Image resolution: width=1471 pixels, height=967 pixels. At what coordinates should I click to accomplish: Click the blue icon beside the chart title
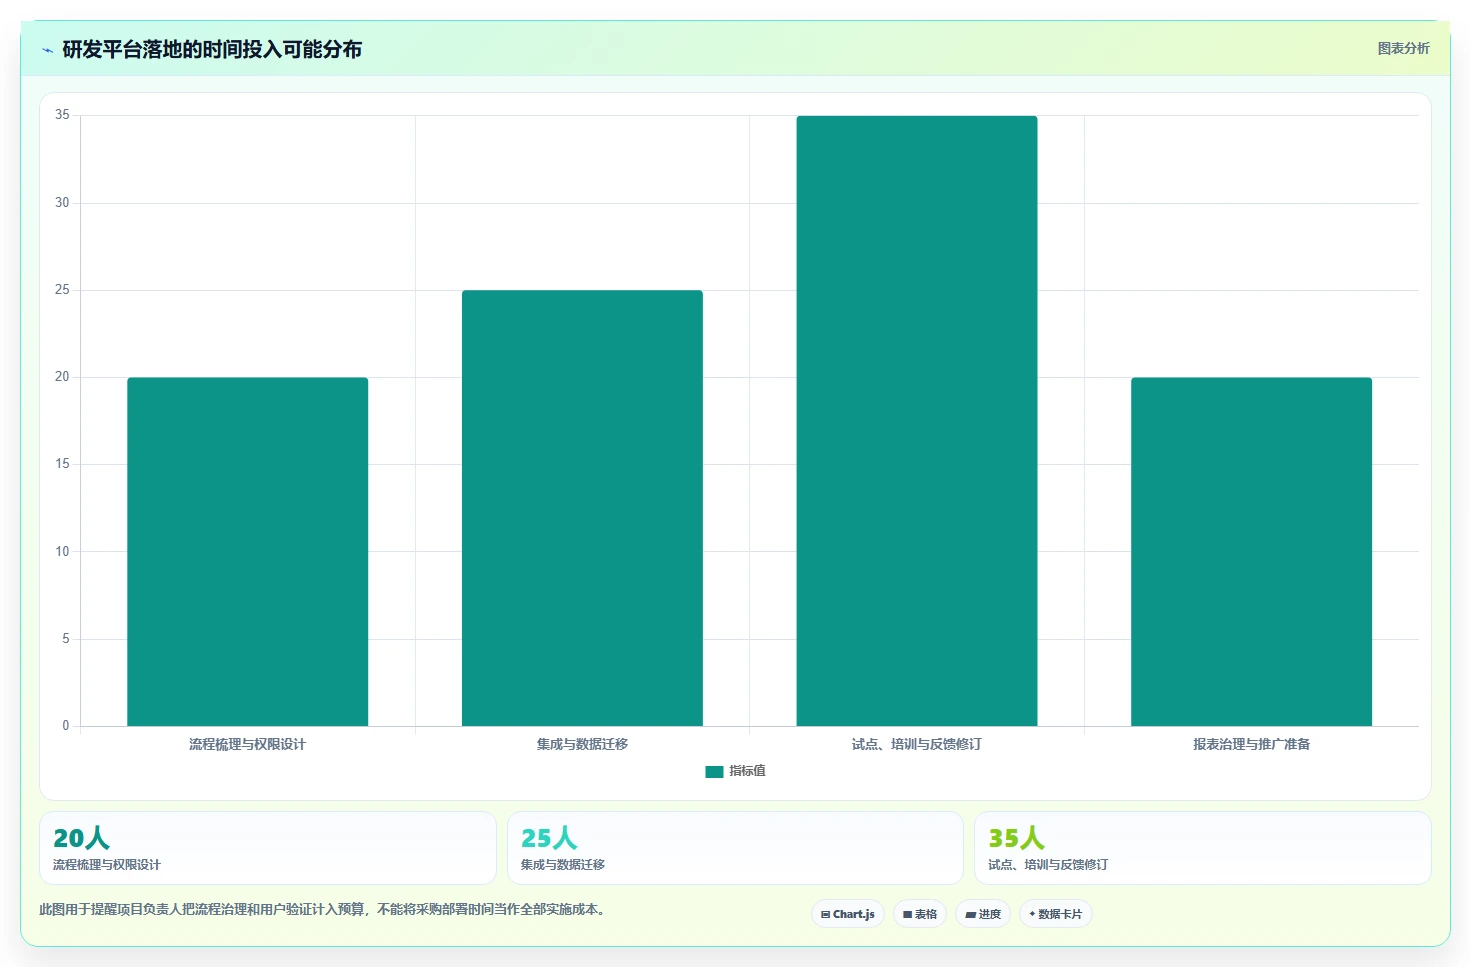47,50
